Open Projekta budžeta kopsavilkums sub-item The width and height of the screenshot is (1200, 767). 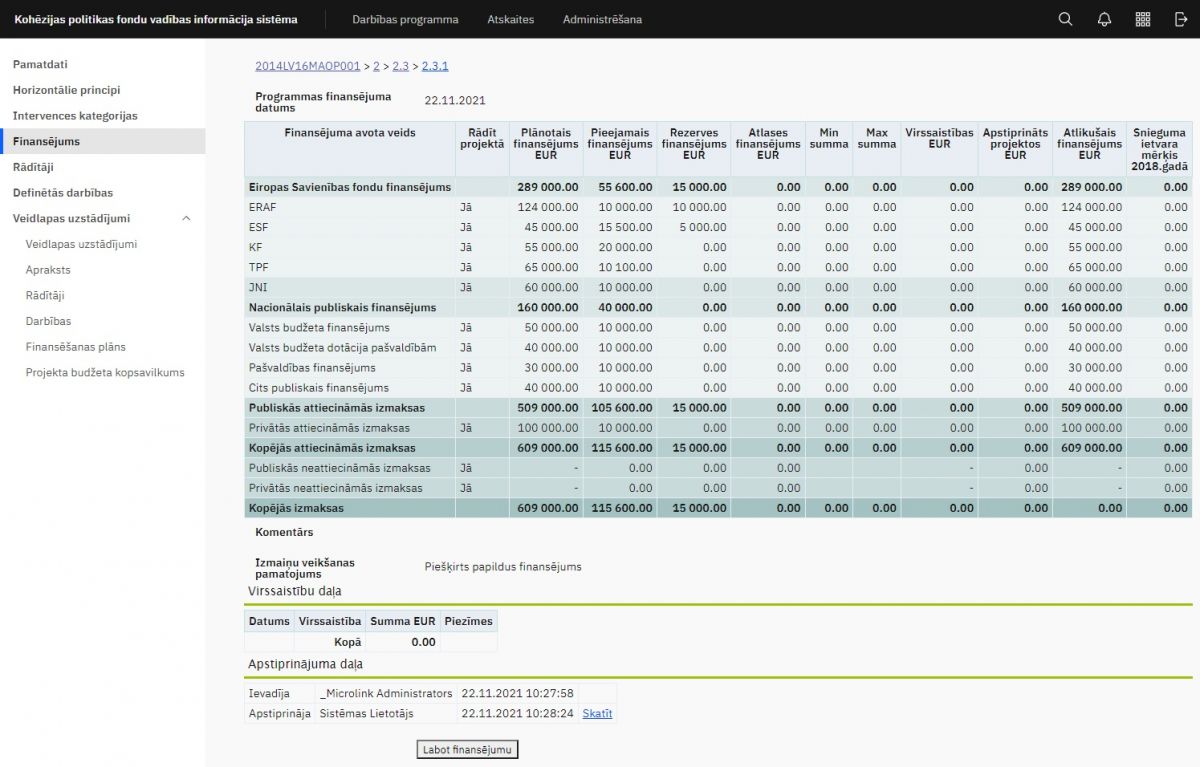[105, 372]
